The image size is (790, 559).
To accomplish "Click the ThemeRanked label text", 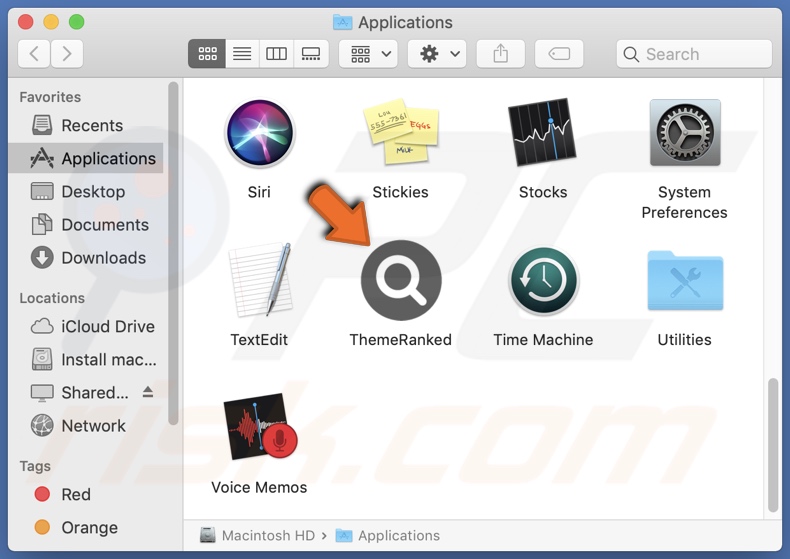I will click(401, 339).
